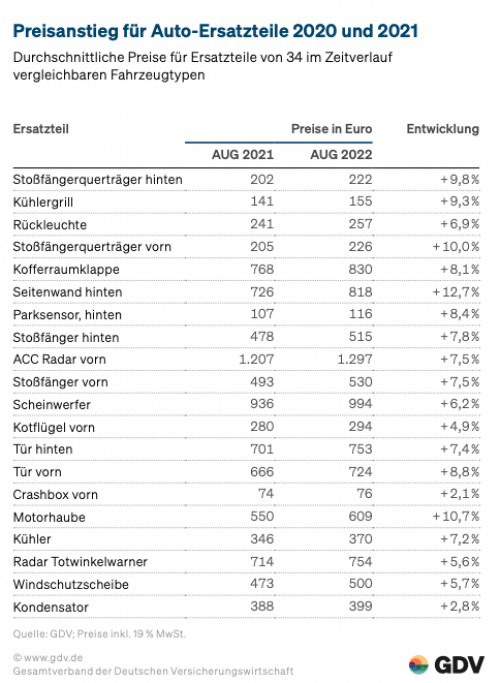
Task: Select the Kühlergrill row label
Action: 43,203
